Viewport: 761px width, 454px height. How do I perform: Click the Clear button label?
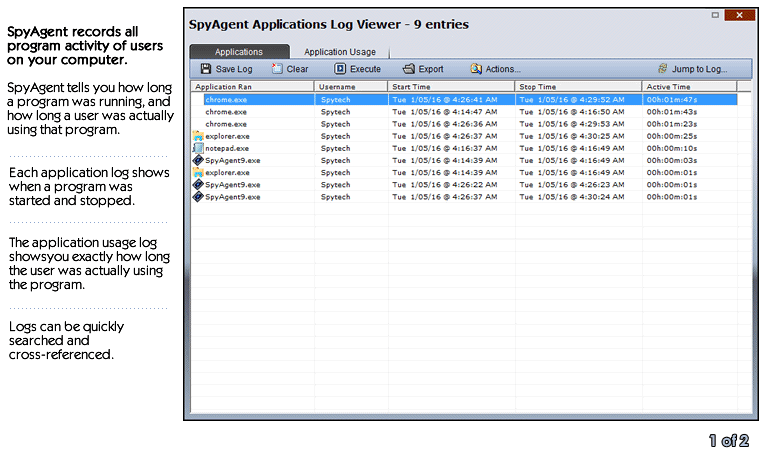(297, 69)
